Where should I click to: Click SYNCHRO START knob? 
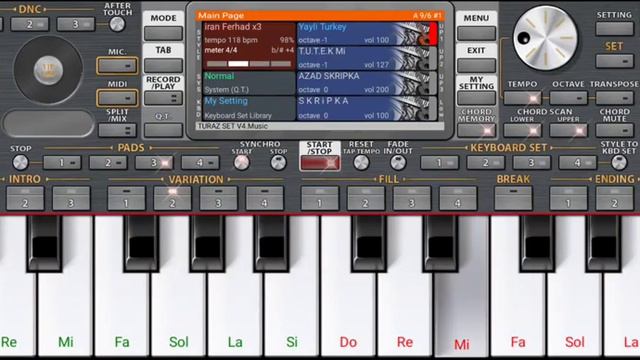[242, 162]
